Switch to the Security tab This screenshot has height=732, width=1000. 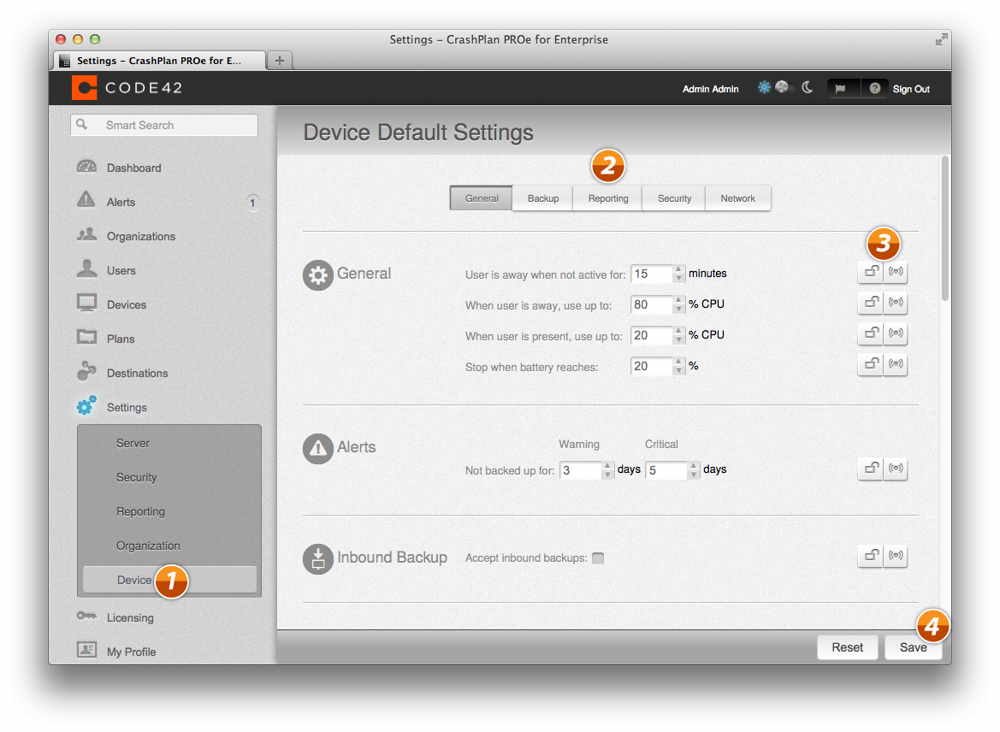pyautogui.click(x=674, y=198)
